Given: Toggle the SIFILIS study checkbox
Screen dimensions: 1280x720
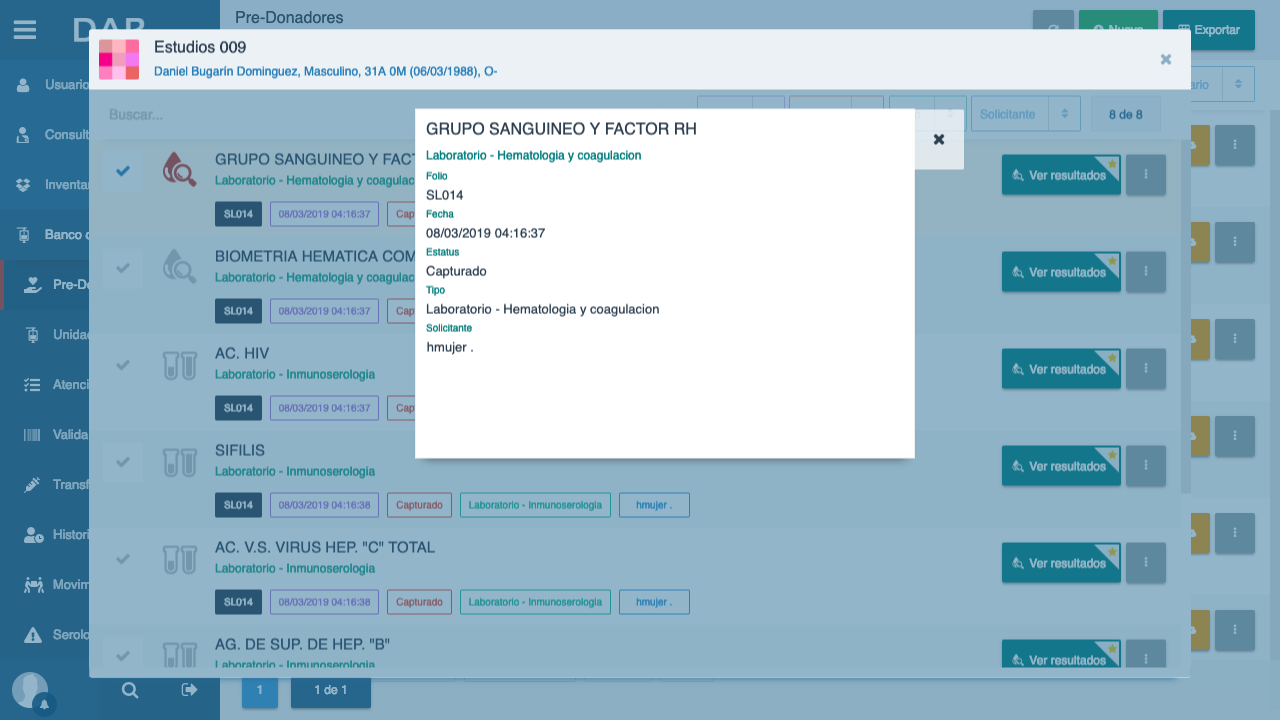Looking at the screenshot, I should click(123, 462).
